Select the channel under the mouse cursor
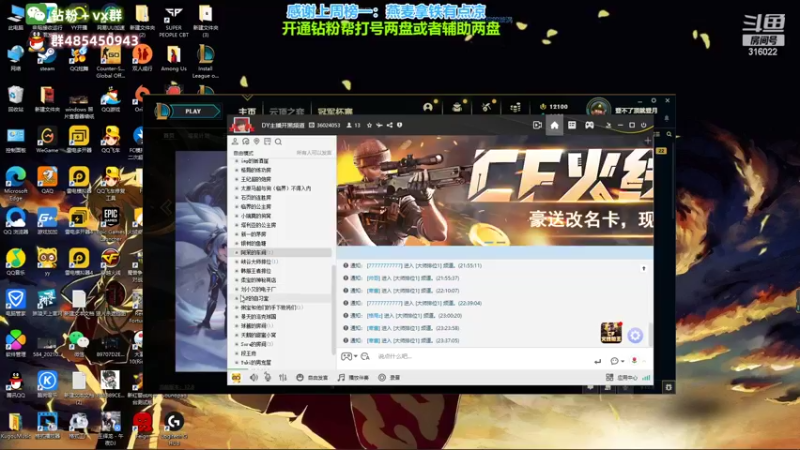Viewport: 800px width, 450px height. coord(280,298)
